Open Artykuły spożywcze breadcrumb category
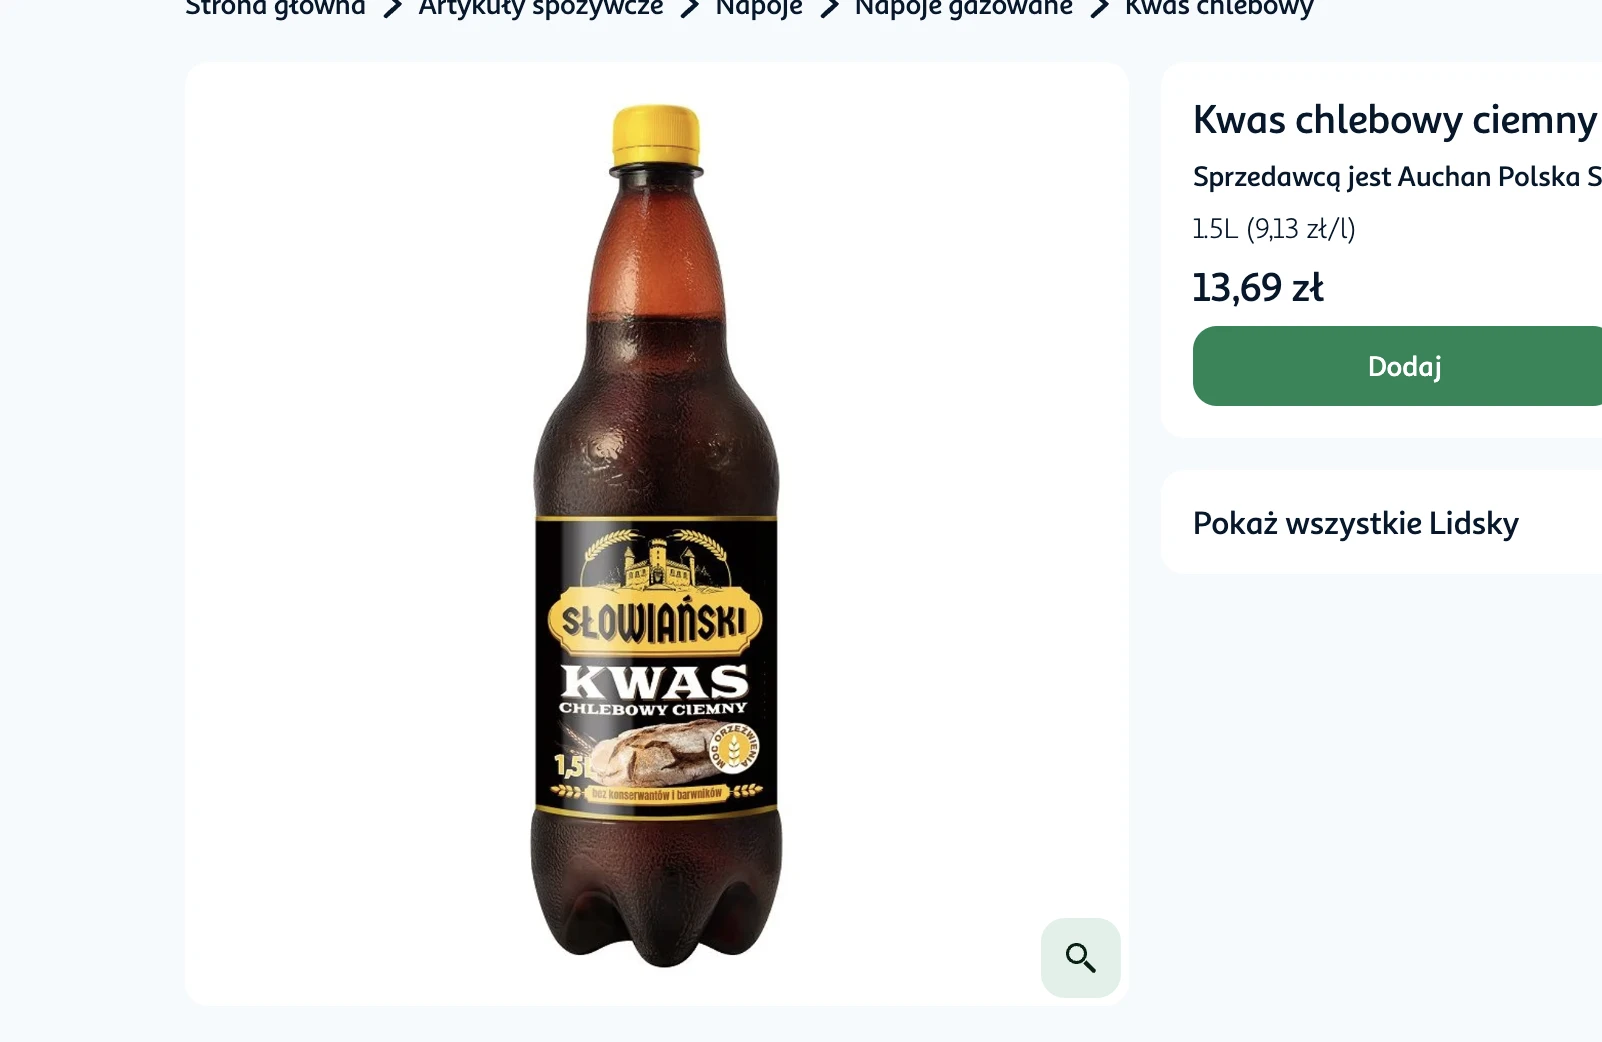The height and width of the screenshot is (1042, 1602). pos(541,8)
